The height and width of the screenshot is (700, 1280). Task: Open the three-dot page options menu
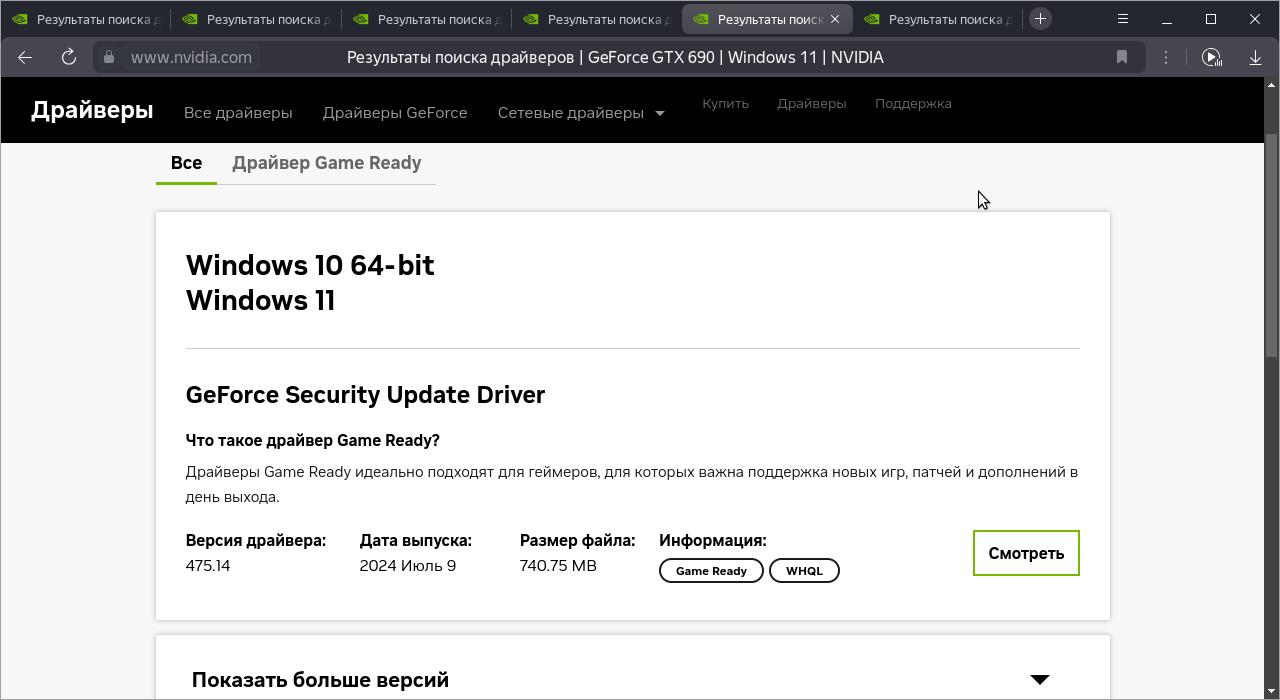pyautogui.click(x=1166, y=57)
